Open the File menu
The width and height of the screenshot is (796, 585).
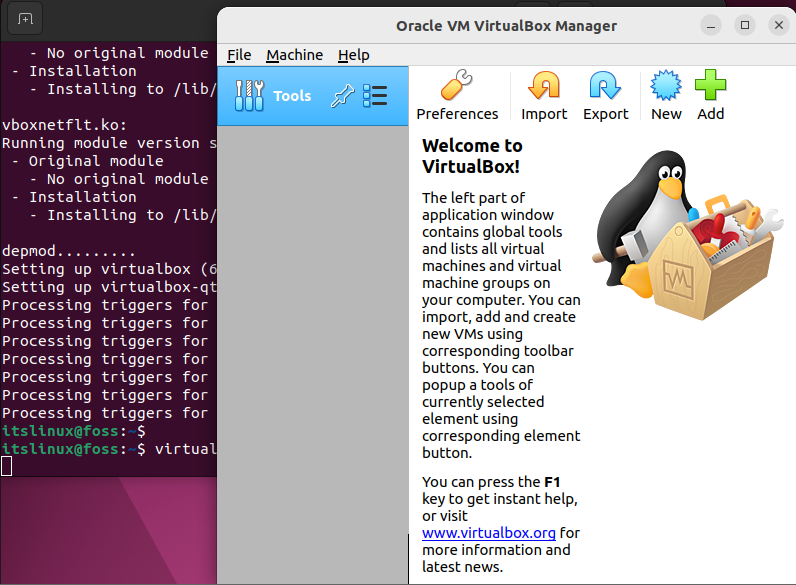(x=239, y=55)
